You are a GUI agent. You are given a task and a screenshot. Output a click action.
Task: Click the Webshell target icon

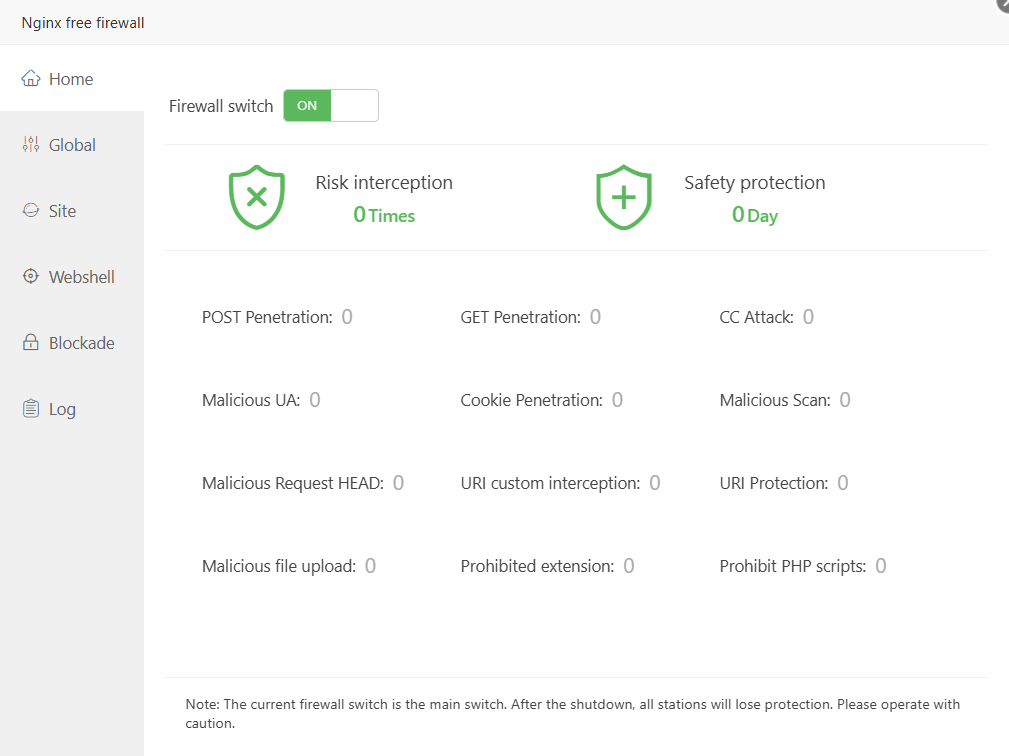(x=31, y=277)
